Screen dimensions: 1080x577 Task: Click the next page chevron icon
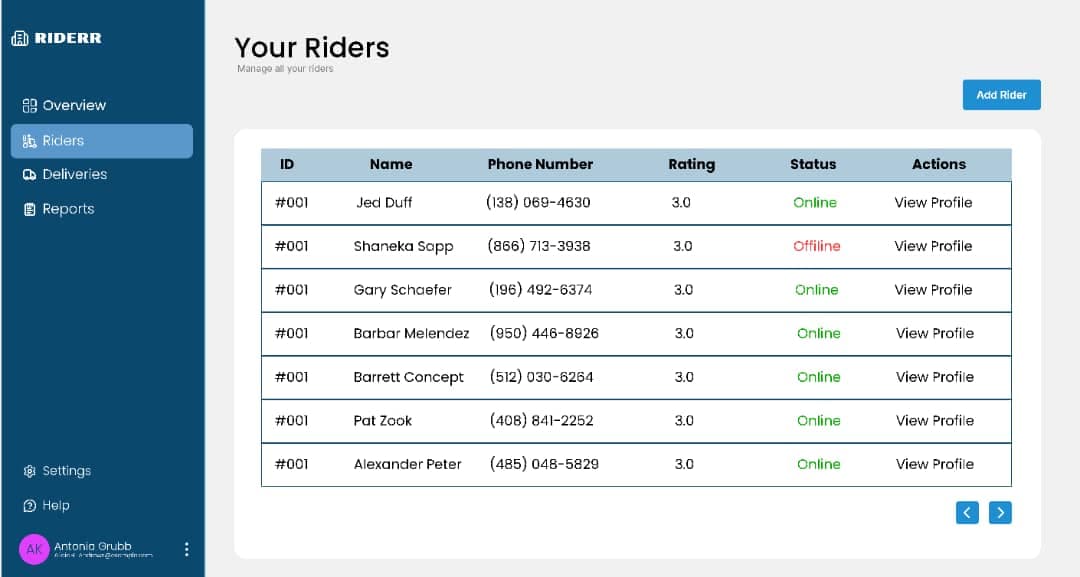click(x=1000, y=512)
